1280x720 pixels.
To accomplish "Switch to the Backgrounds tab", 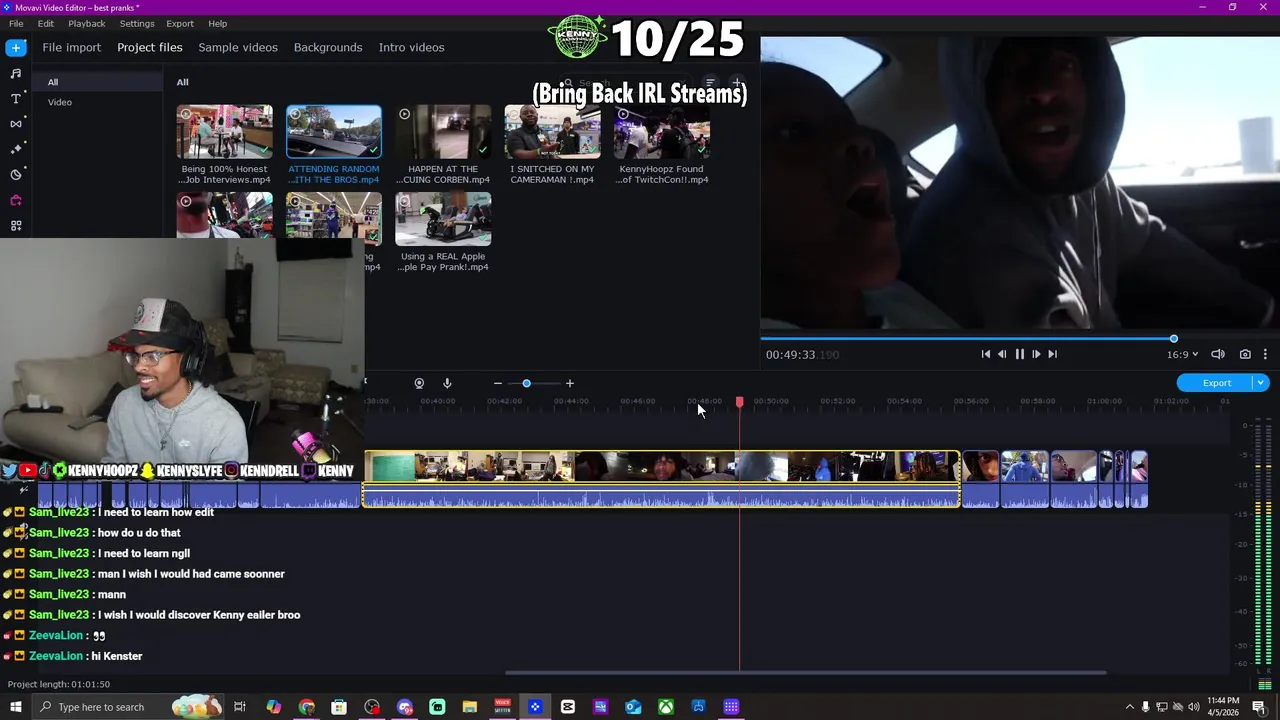I will [328, 47].
